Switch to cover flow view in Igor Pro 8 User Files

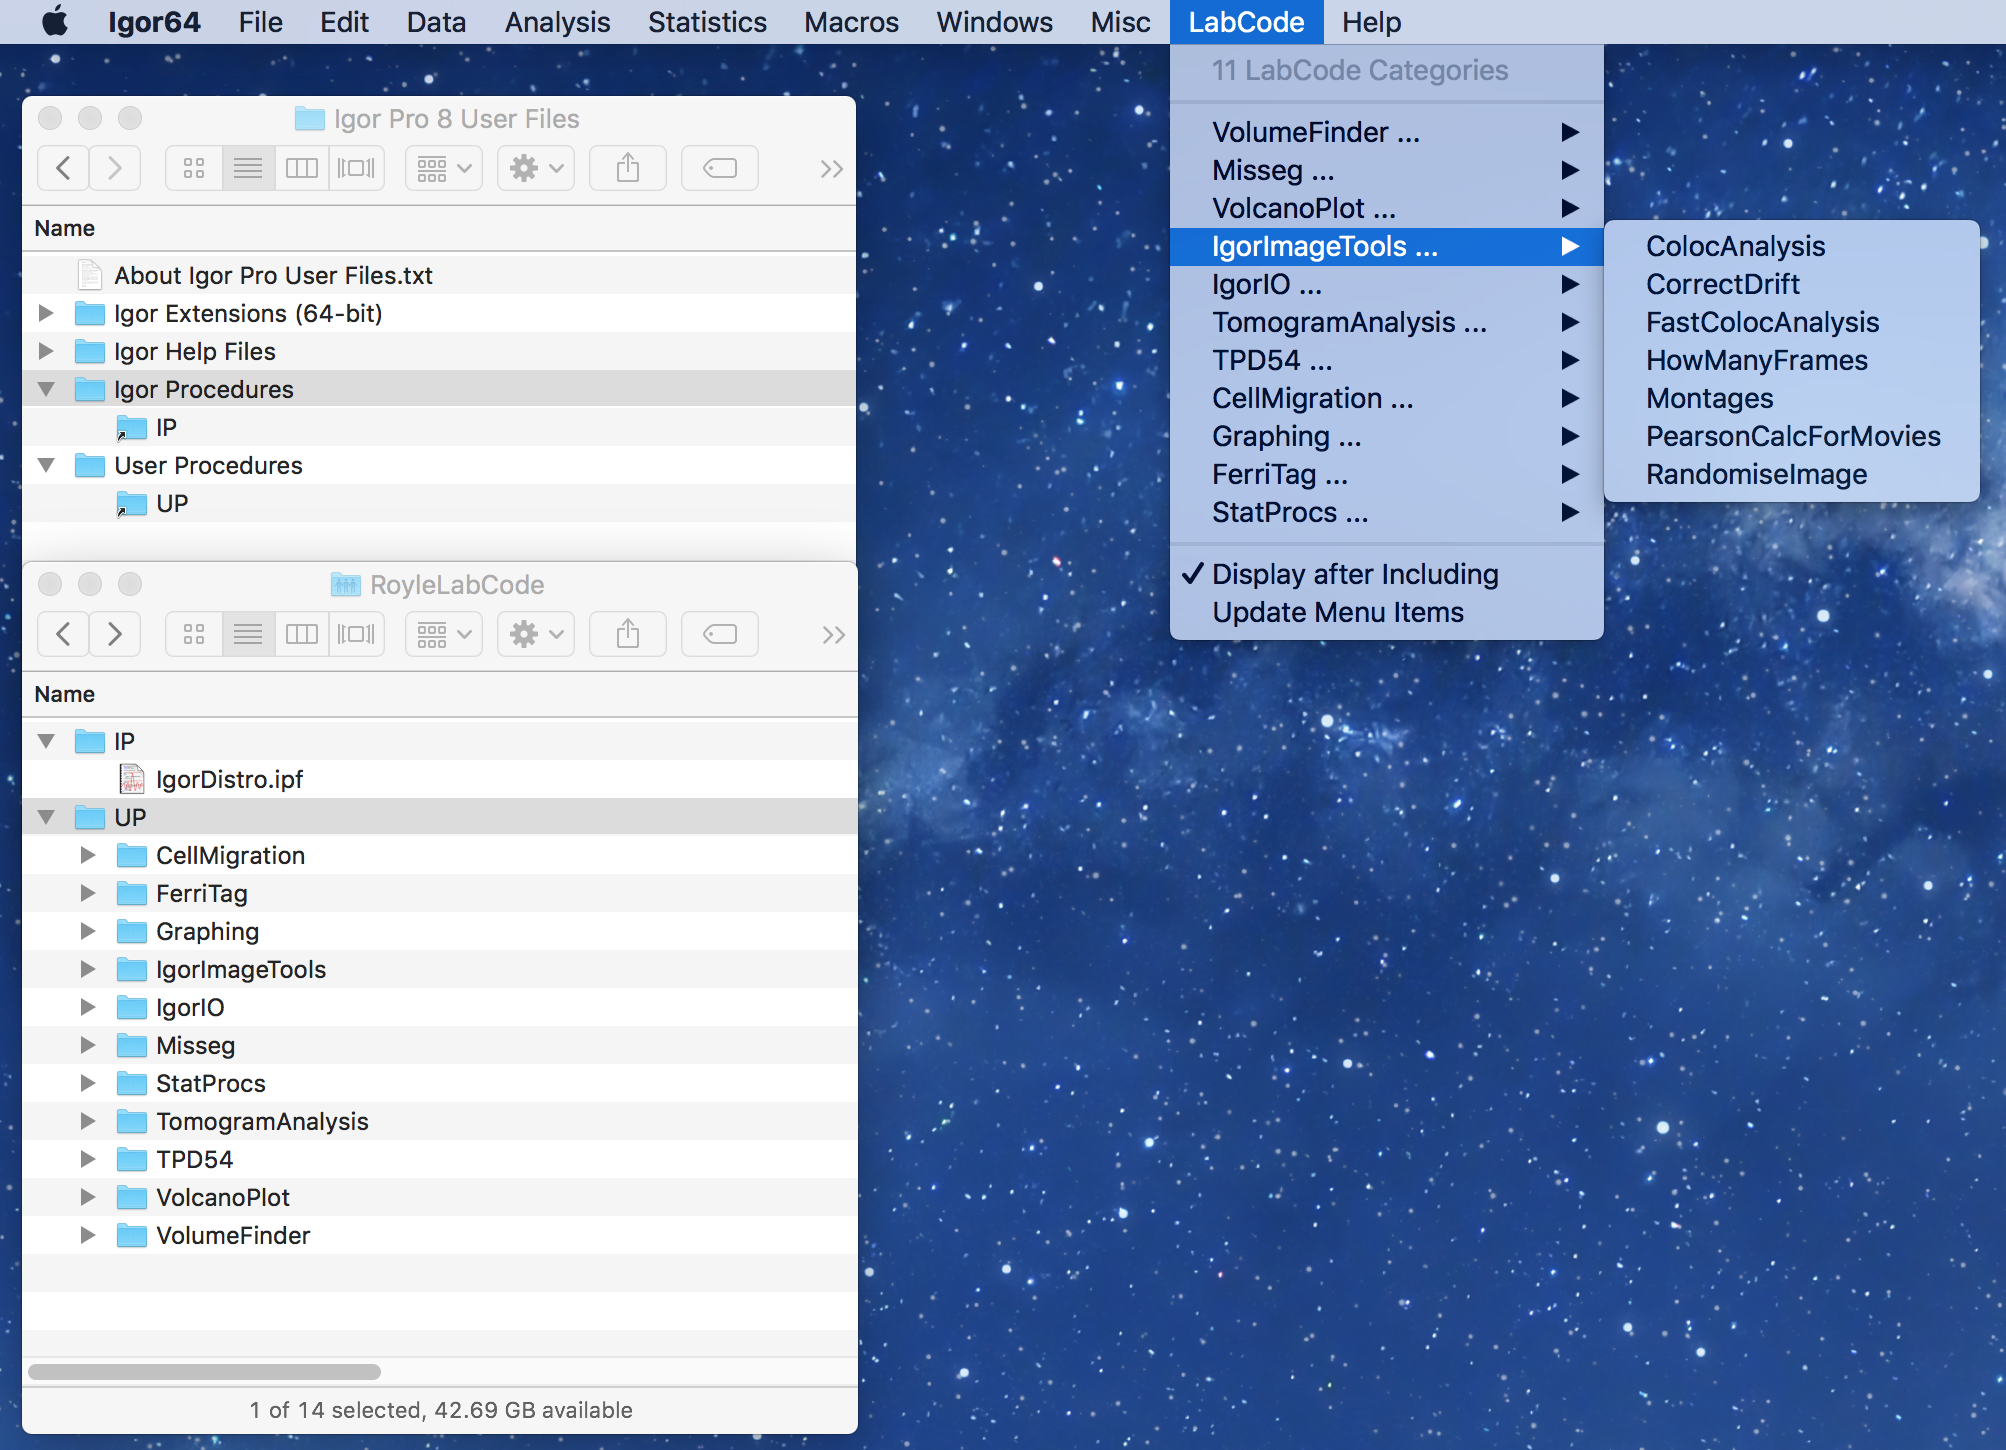(356, 168)
